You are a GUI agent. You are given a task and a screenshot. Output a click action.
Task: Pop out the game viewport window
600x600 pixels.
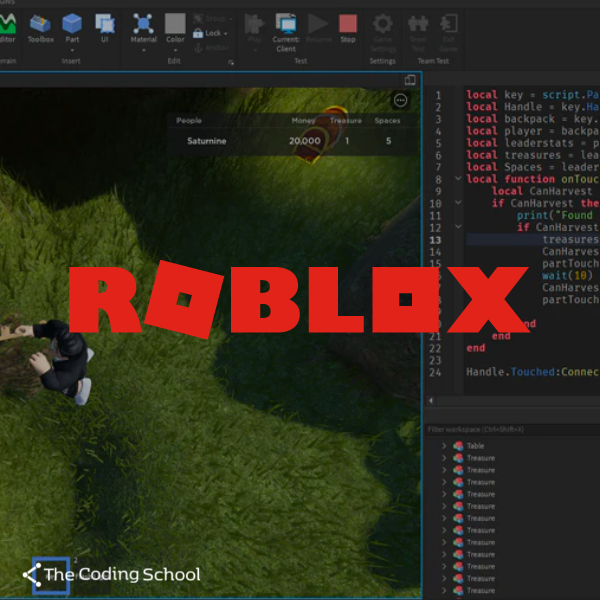(410, 80)
